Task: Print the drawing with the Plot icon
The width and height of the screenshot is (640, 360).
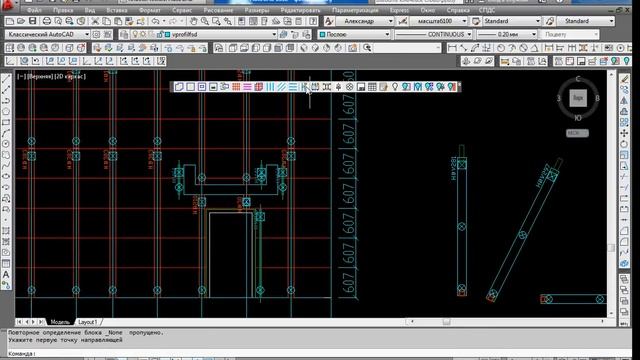Action: coord(47,21)
